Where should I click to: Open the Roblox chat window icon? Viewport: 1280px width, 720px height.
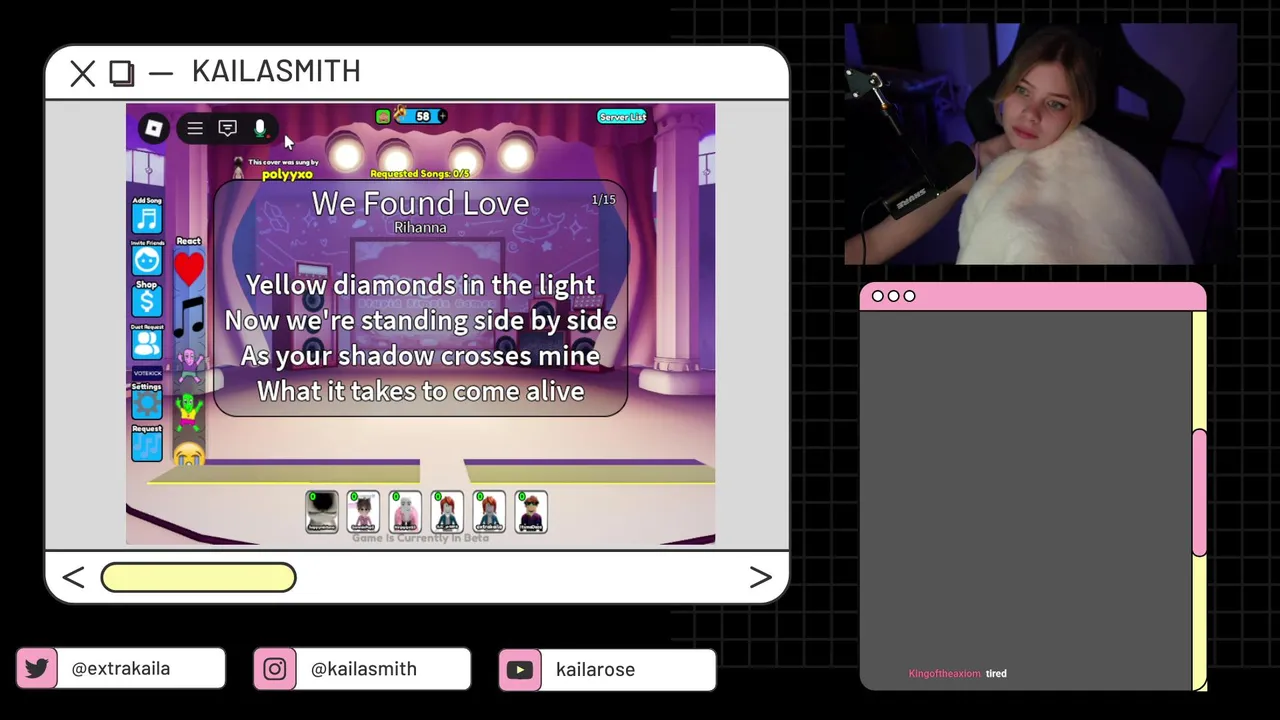[227, 128]
